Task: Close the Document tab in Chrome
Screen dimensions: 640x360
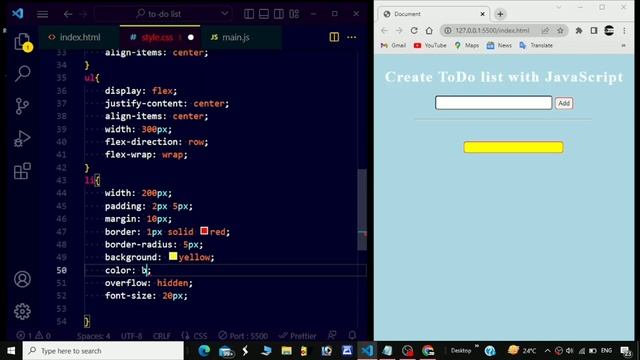Action: (x=482, y=14)
